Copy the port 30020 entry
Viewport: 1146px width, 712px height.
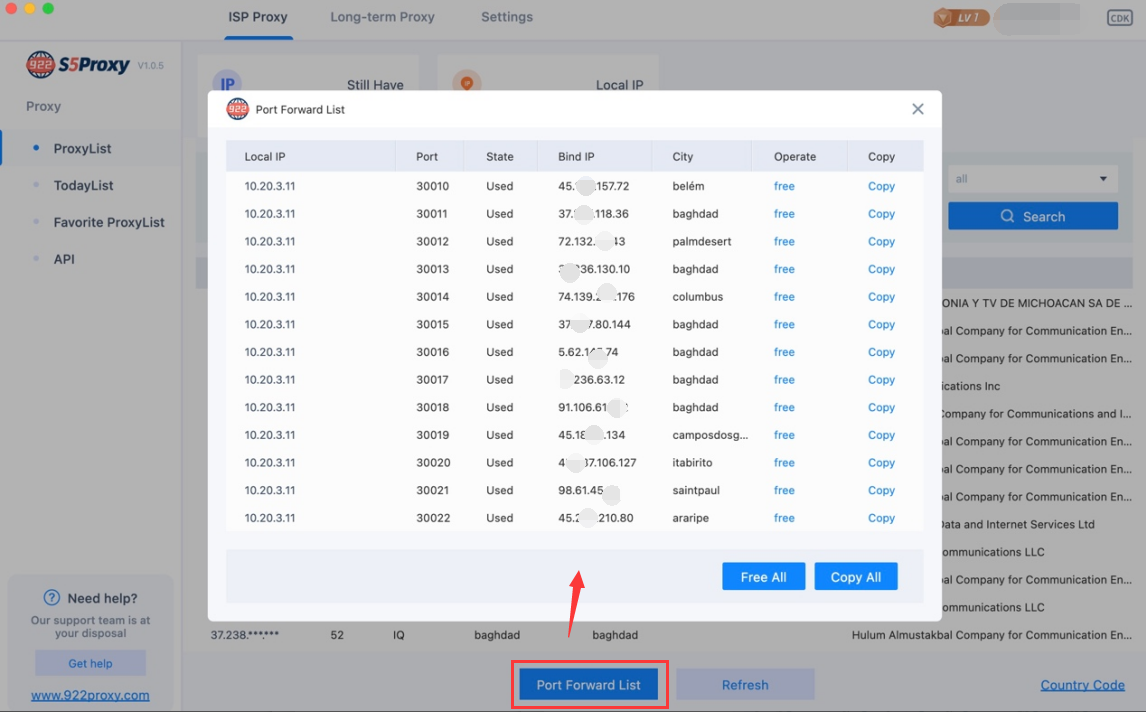881,463
